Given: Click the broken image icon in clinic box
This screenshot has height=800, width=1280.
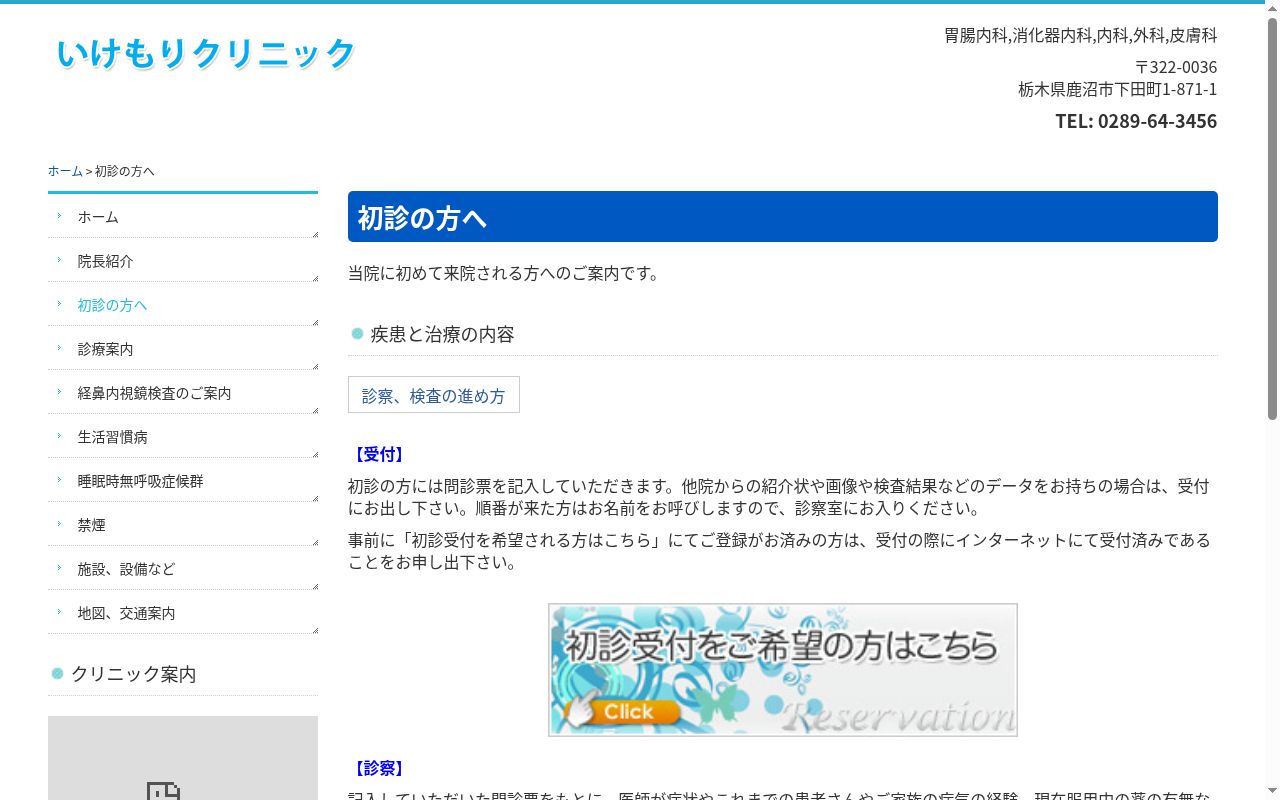Looking at the screenshot, I should [163, 791].
